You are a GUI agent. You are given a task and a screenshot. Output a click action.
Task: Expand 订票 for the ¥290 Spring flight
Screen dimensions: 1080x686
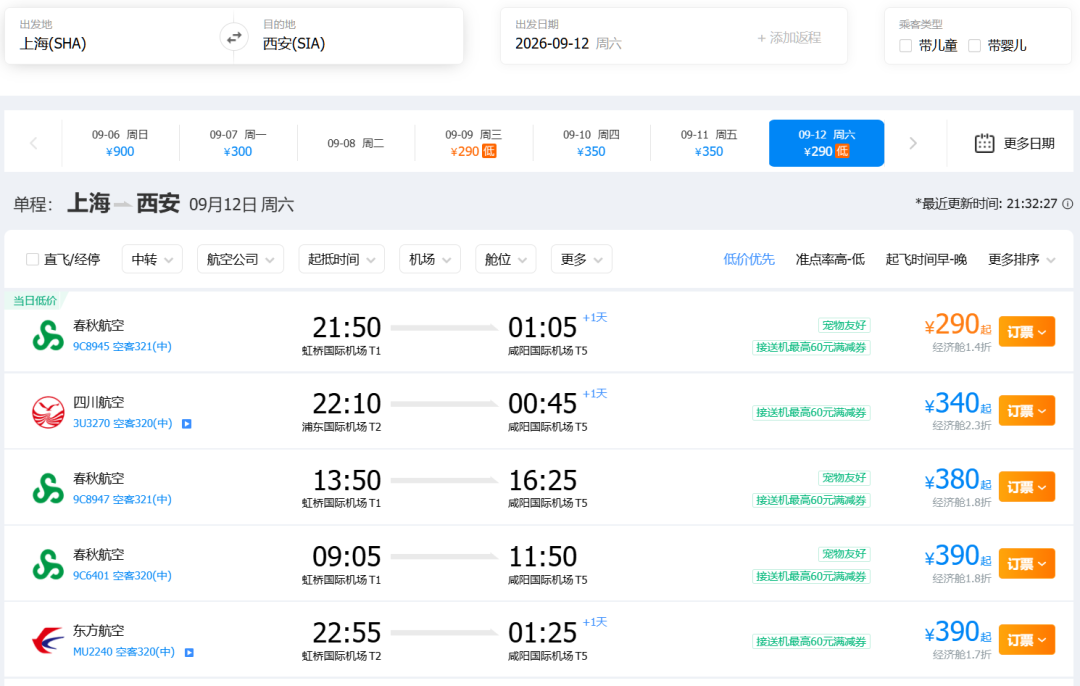[x=1026, y=333]
